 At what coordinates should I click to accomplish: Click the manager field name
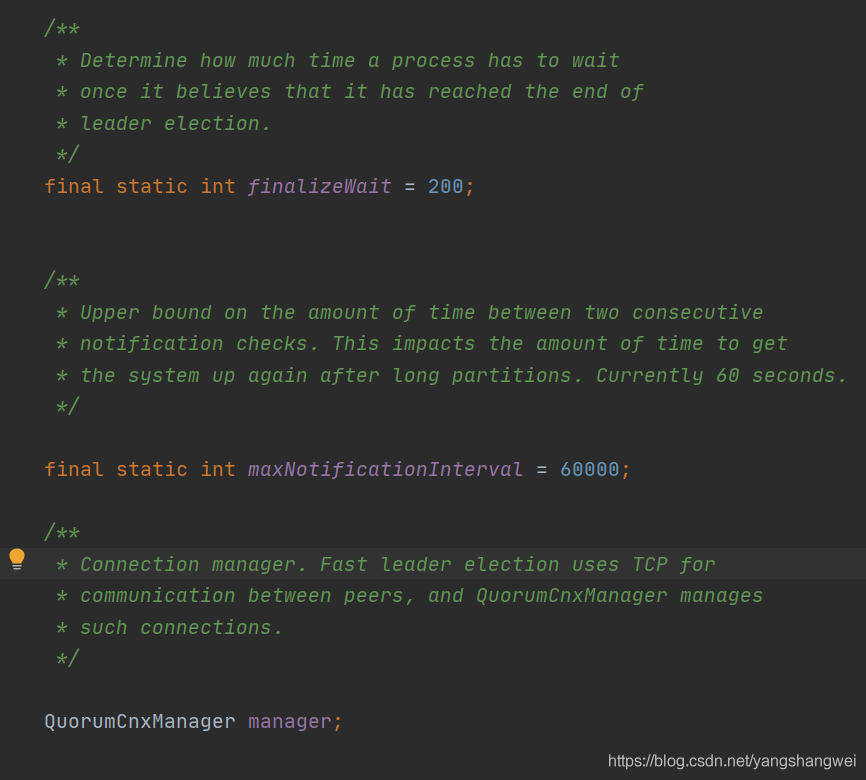coord(289,721)
